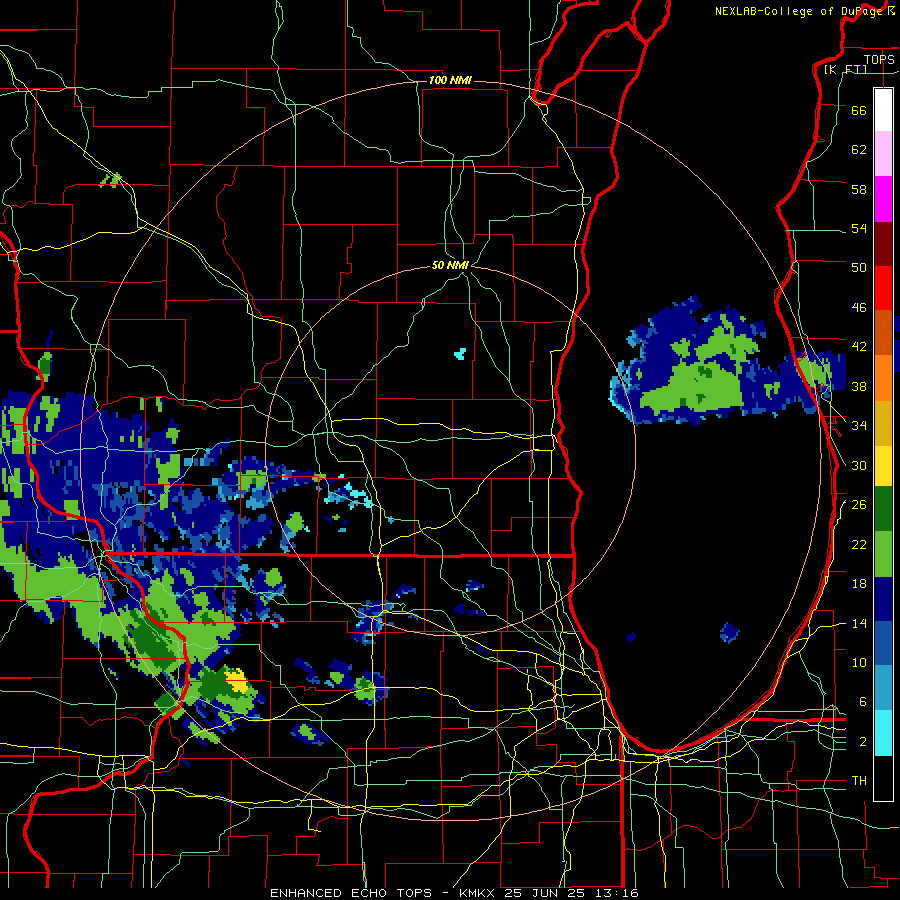
Task: Select the dark green legend swatch near 26
Action: (883, 509)
